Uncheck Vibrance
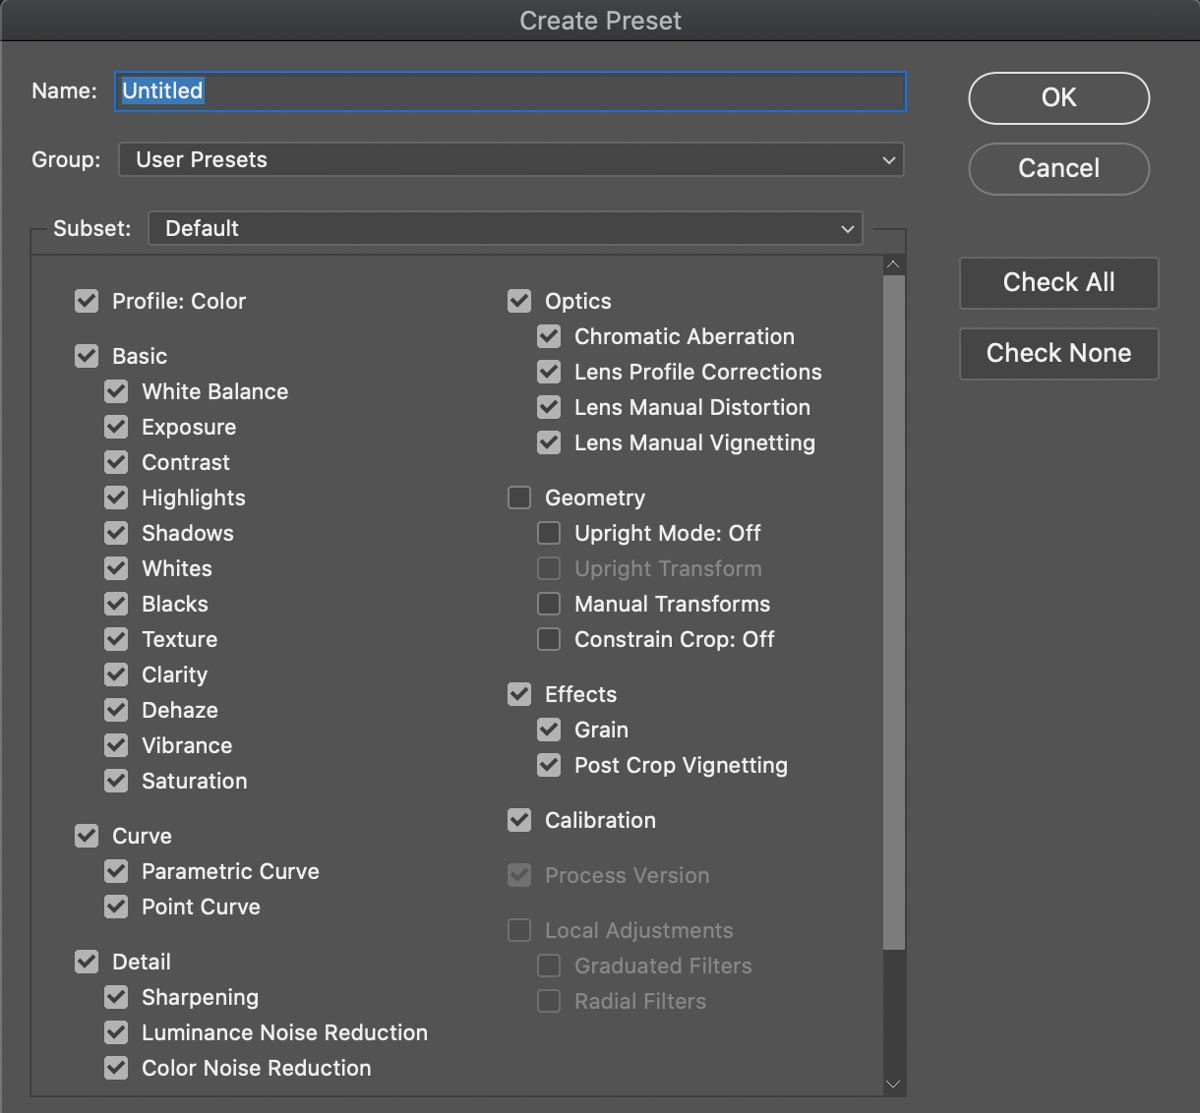1200x1113 pixels. [x=116, y=745]
